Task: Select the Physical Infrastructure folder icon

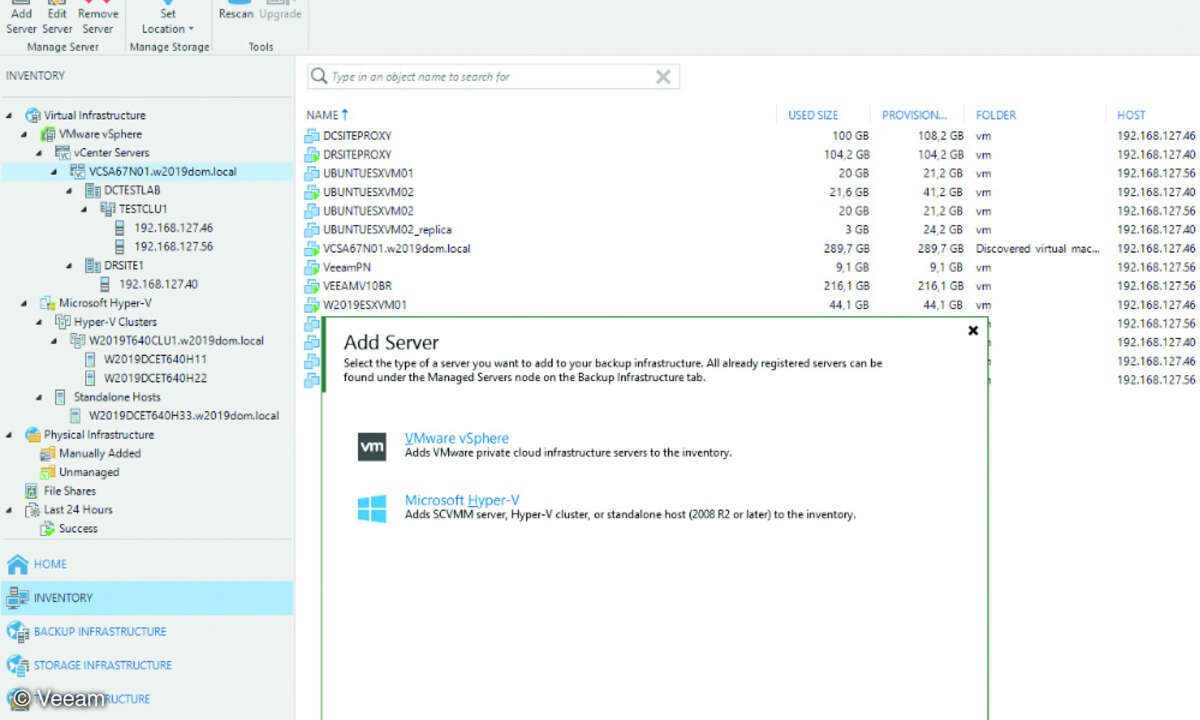Action: pyautogui.click(x=33, y=435)
